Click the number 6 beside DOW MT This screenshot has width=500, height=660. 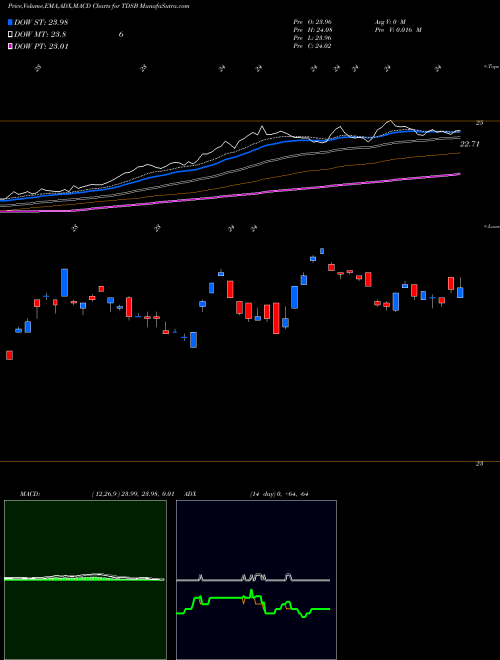[x=121, y=35]
